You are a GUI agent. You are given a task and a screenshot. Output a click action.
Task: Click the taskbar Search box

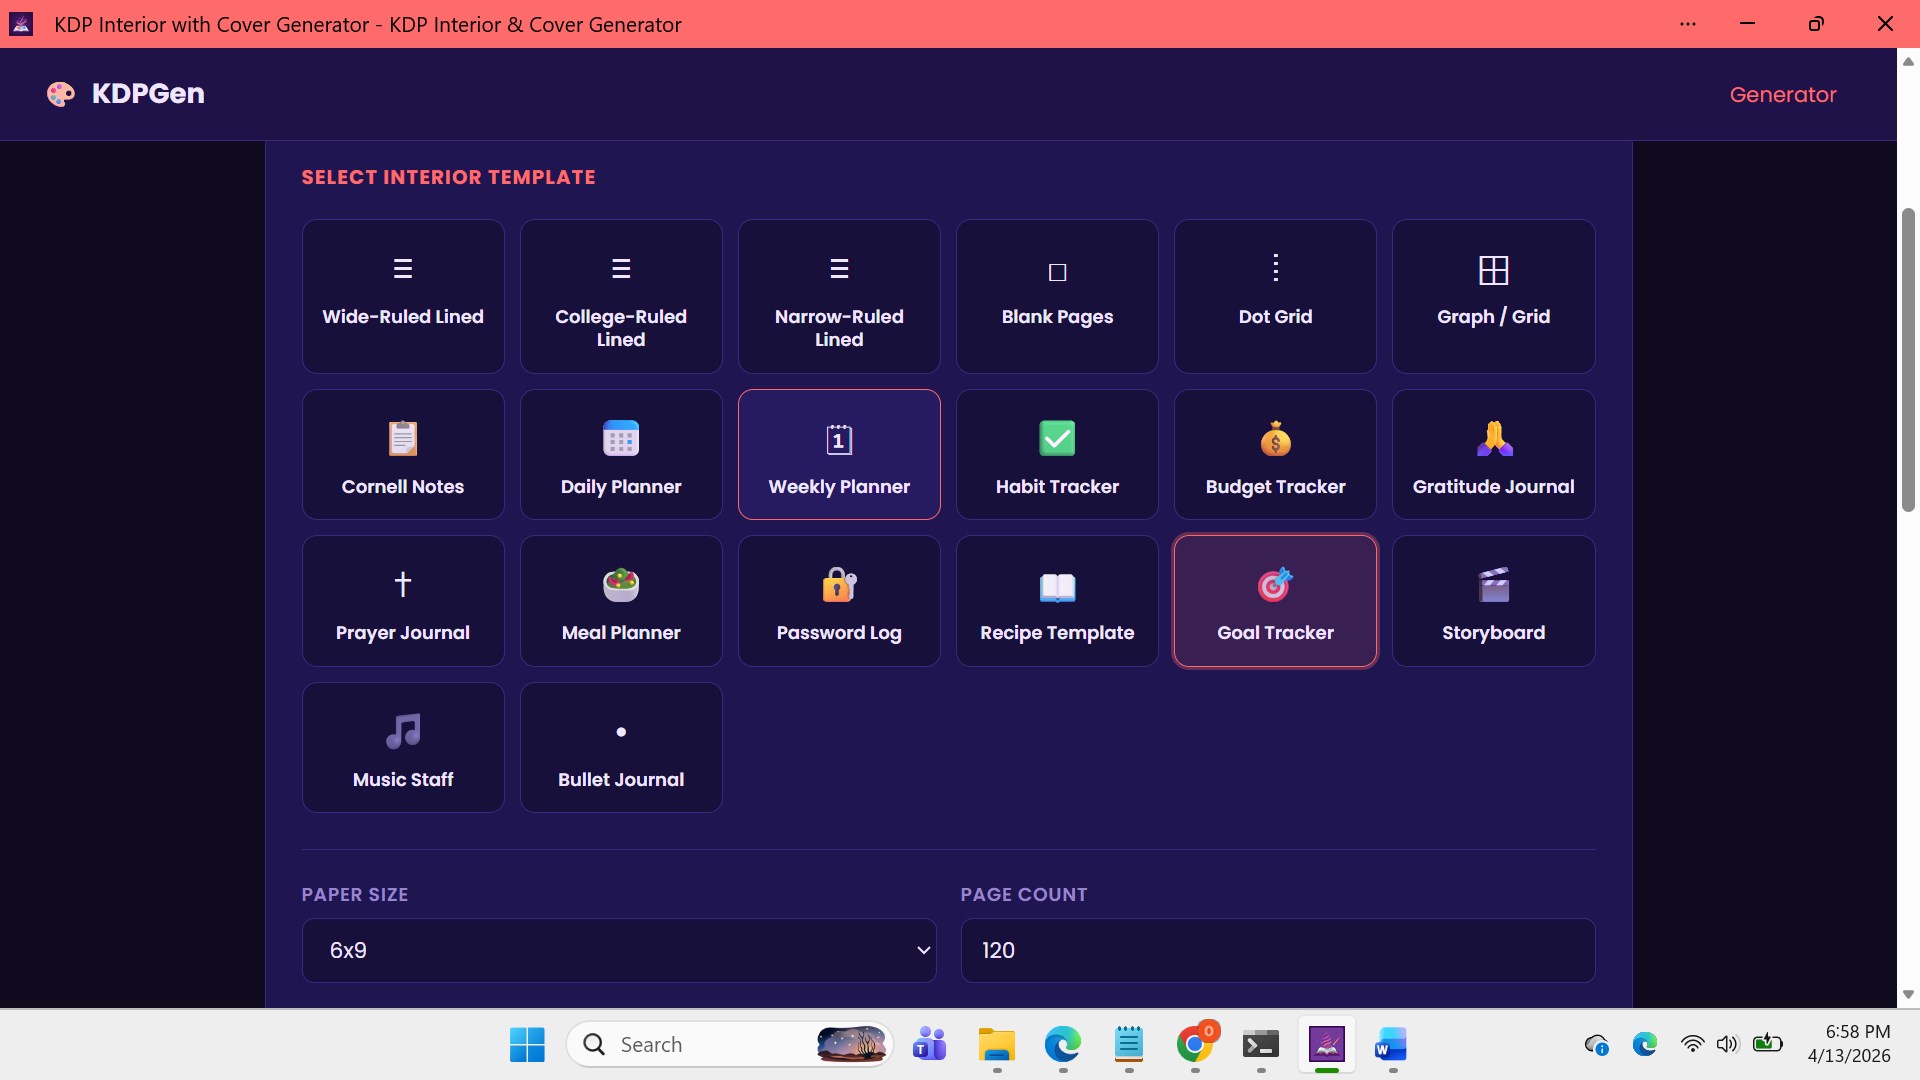point(730,1045)
